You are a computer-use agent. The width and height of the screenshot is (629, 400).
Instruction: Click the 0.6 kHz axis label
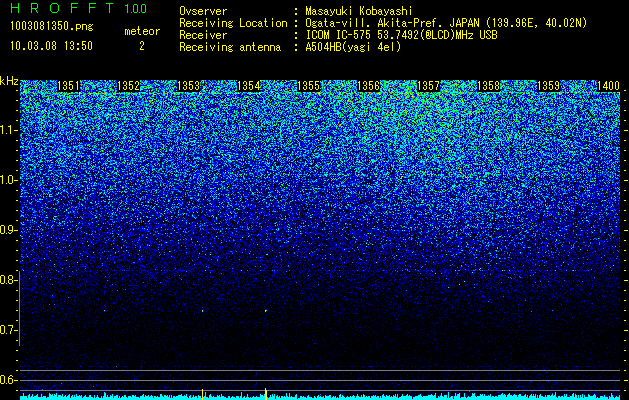(7, 380)
